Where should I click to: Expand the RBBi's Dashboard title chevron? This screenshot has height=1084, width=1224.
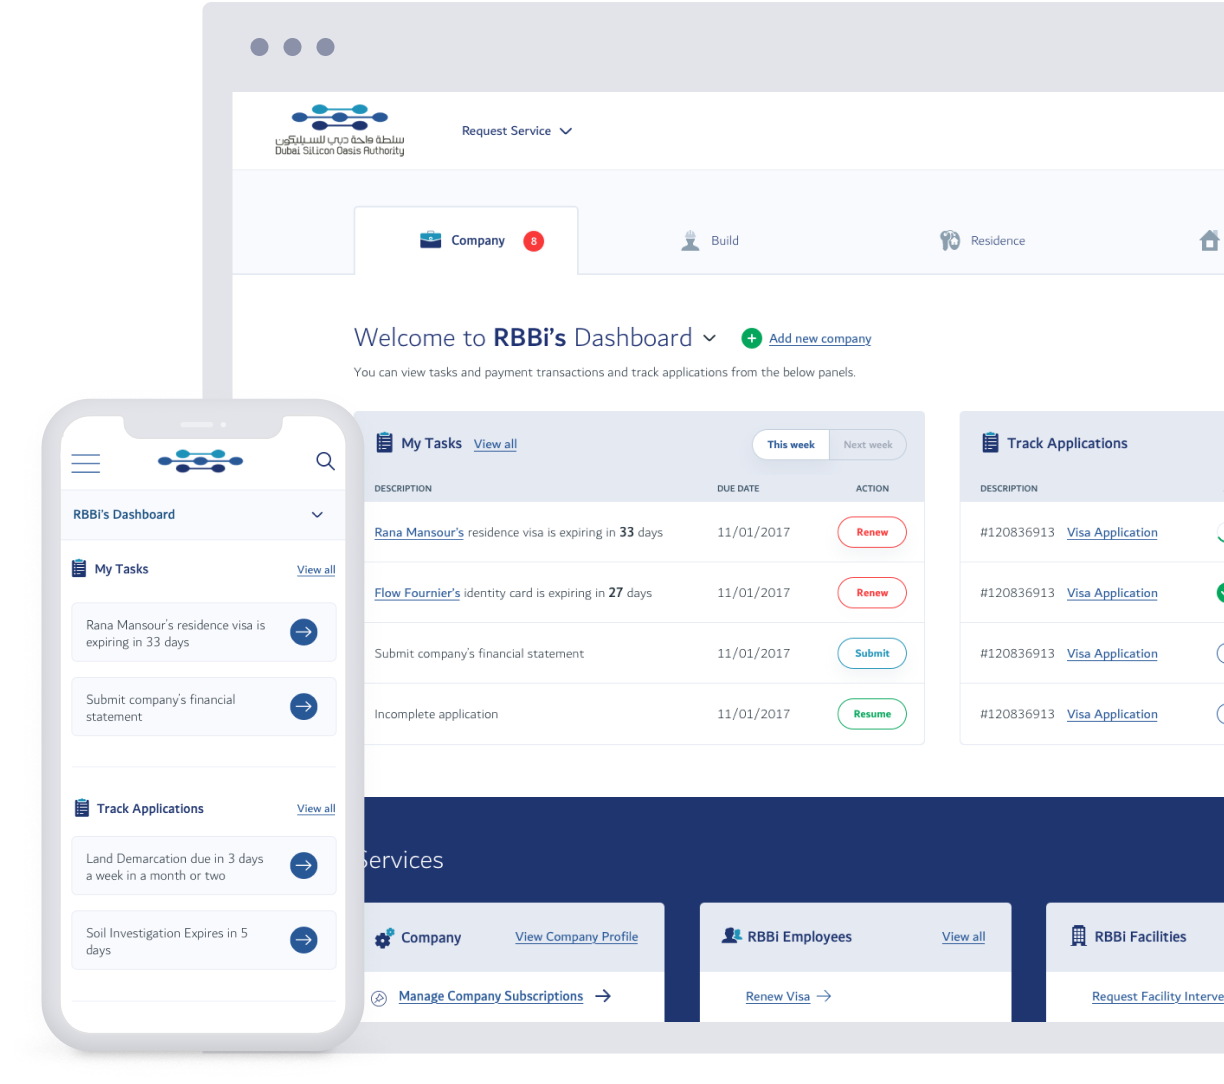[710, 338]
